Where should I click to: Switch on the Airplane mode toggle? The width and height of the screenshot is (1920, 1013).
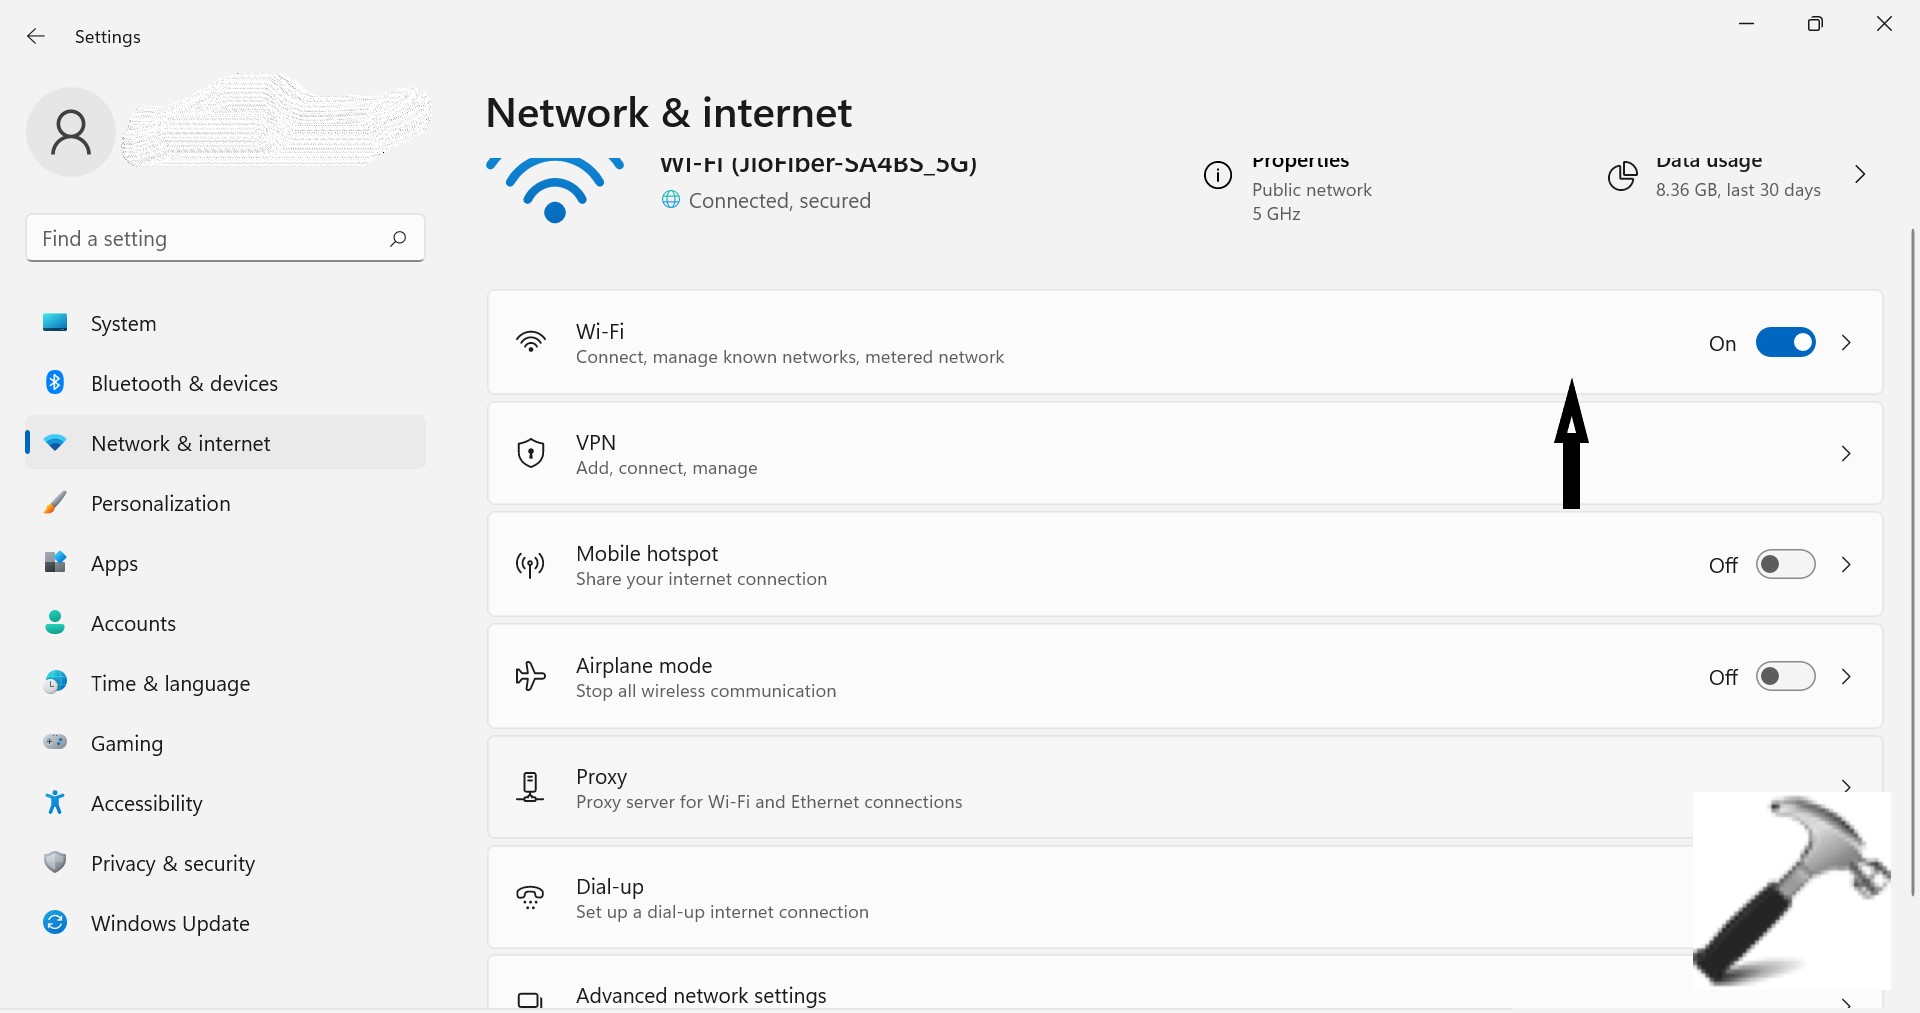pyautogui.click(x=1785, y=677)
